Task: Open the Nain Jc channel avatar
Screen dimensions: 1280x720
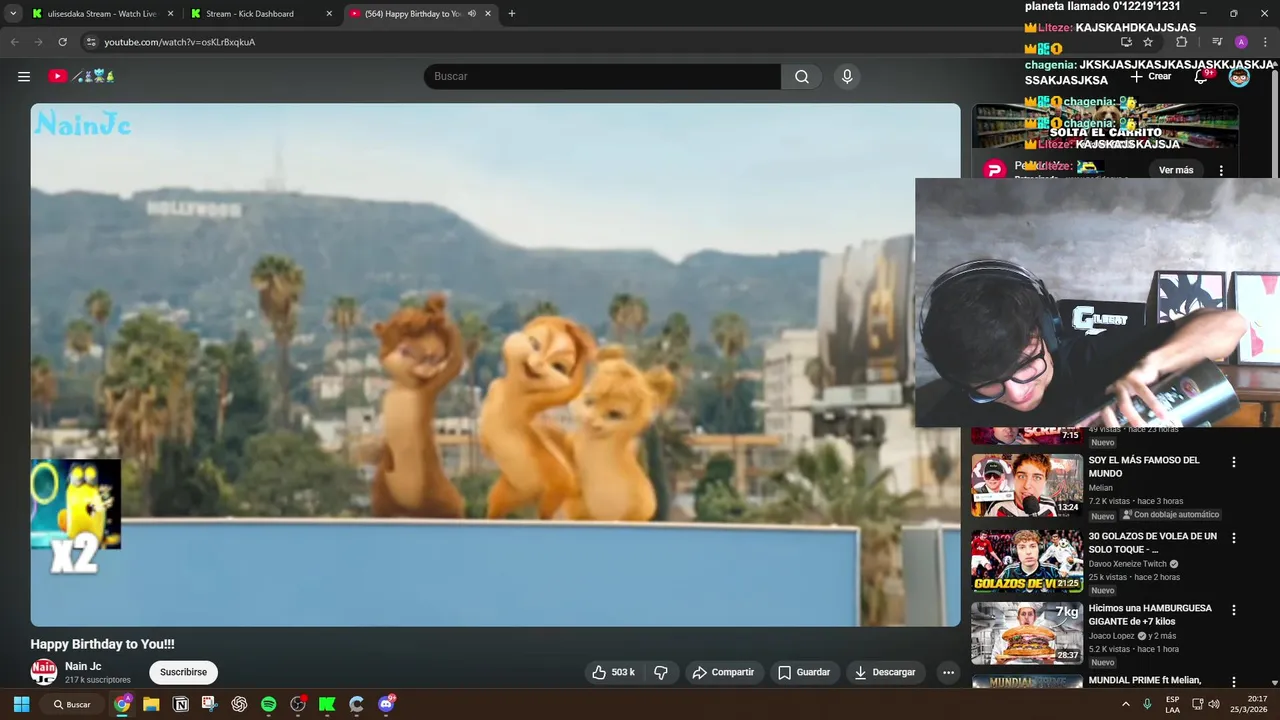Action: [44, 672]
